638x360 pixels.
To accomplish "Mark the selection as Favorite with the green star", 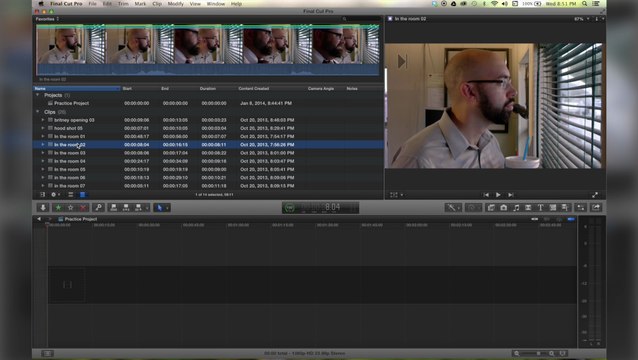I will 58,207.
